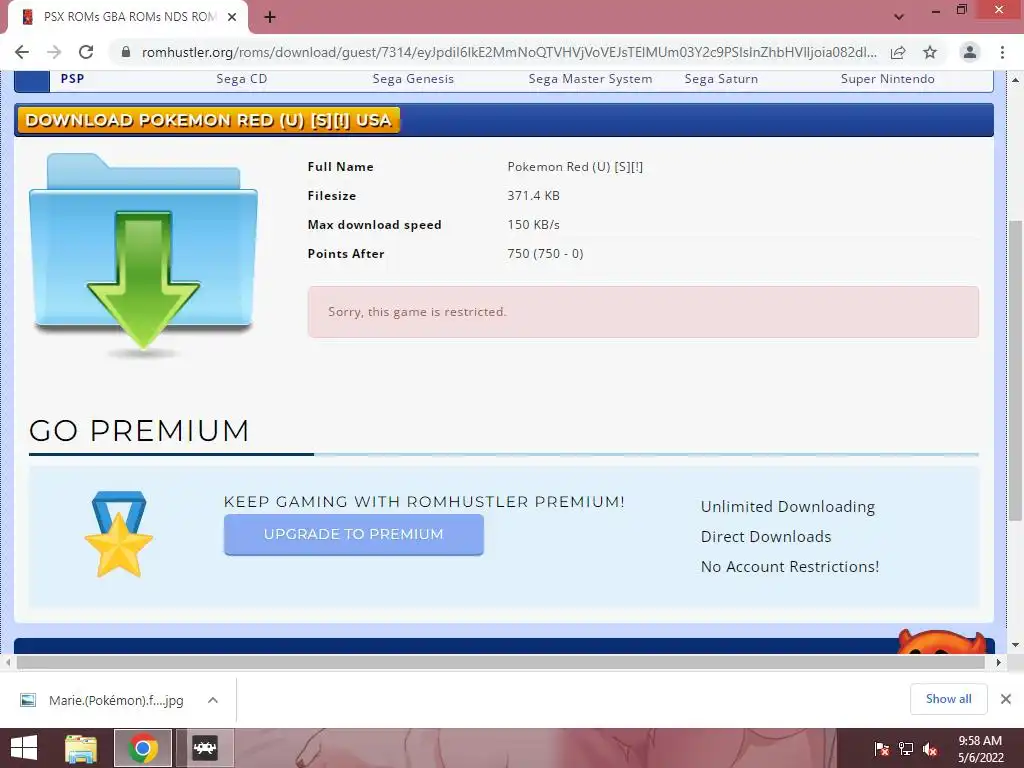Click the address bar URL
The width and height of the screenshot is (1024, 768).
pos(509,52)
